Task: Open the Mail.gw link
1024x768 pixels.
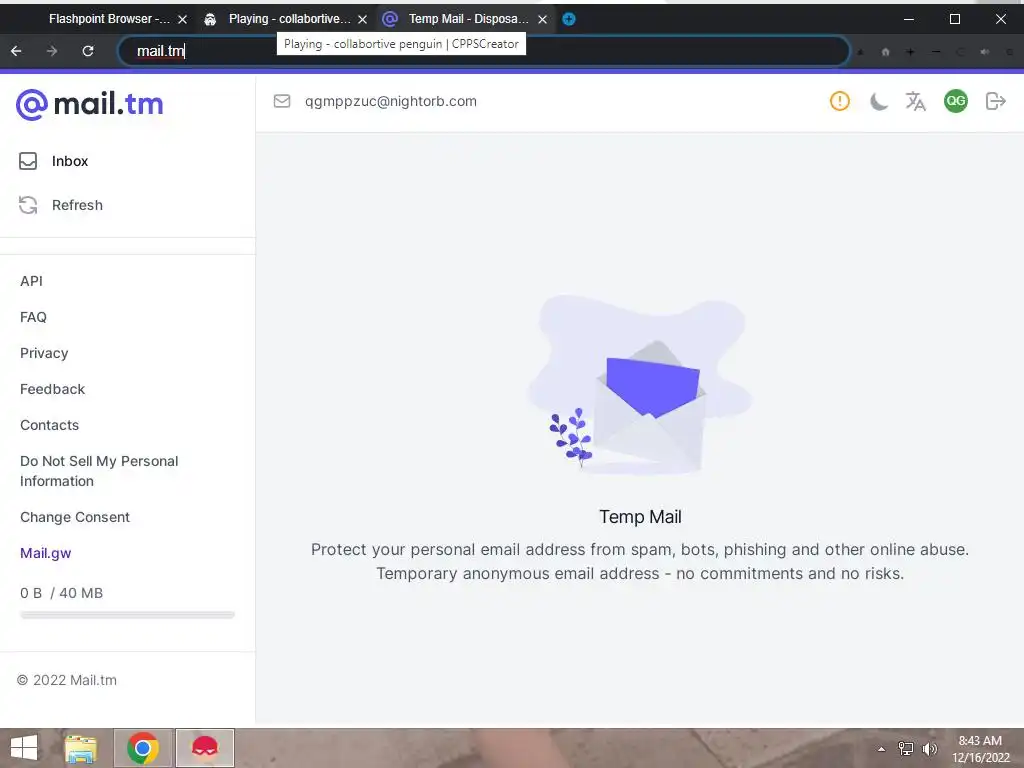Action: (x=46, y=553)
